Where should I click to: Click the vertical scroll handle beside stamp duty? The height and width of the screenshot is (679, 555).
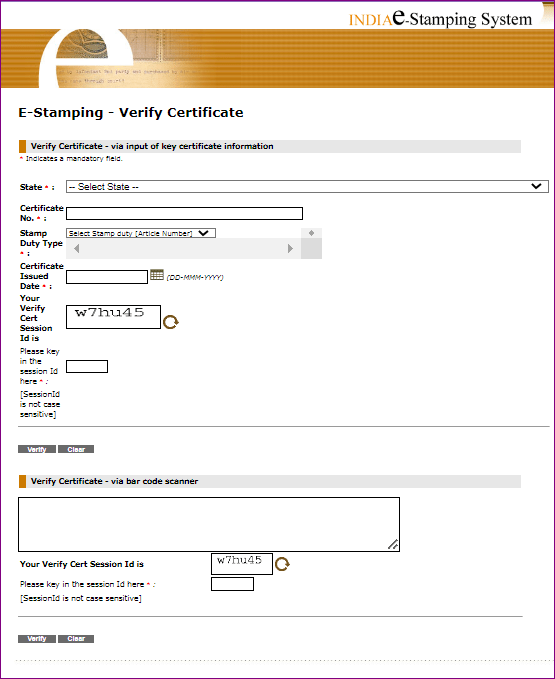pos(311,233)
